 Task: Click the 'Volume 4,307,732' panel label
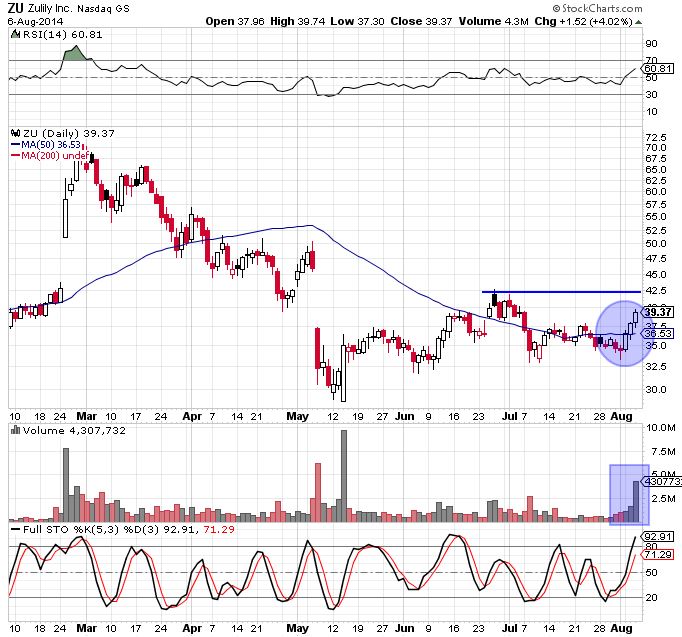74,430
